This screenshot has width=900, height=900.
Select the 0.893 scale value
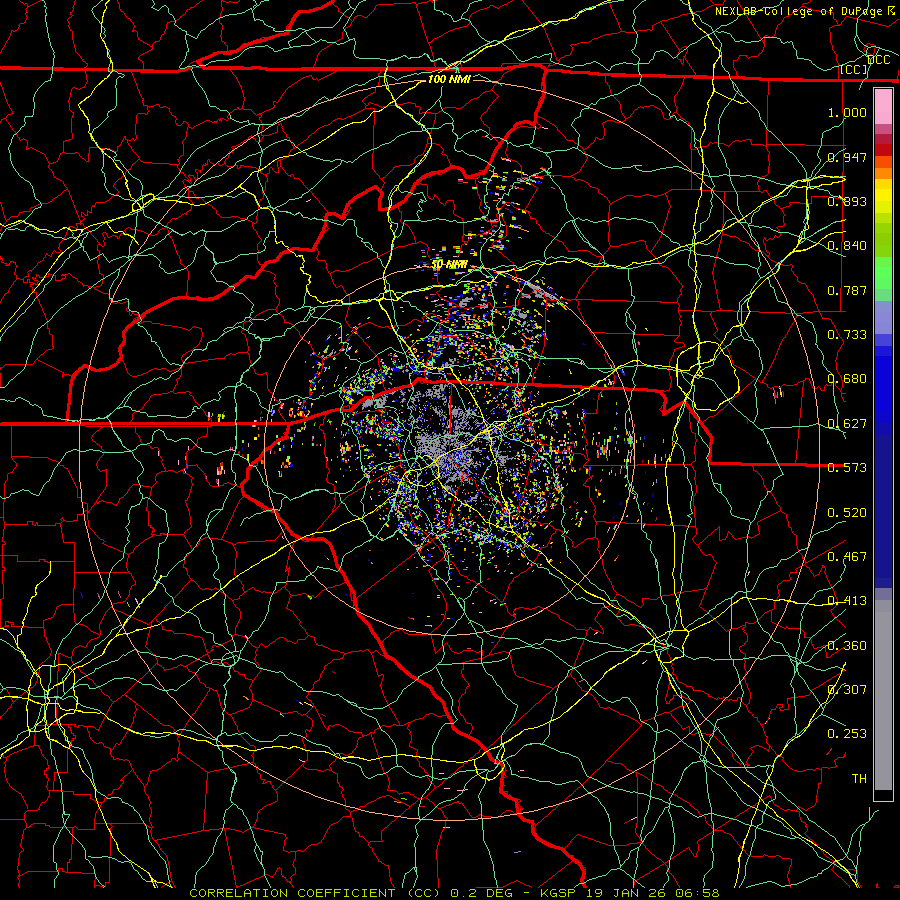(x=847, y=201)
